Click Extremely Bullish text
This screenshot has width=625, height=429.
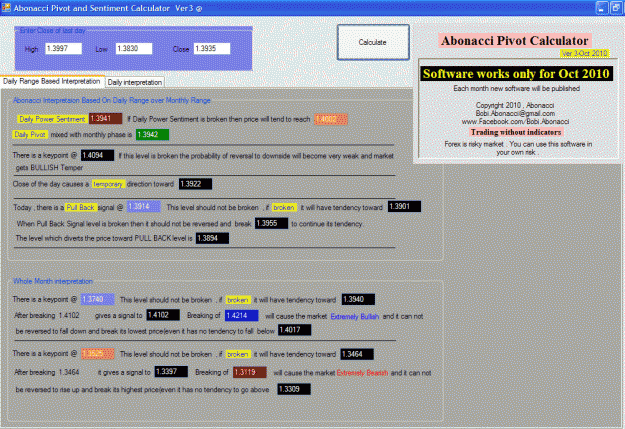click(355, 317)
